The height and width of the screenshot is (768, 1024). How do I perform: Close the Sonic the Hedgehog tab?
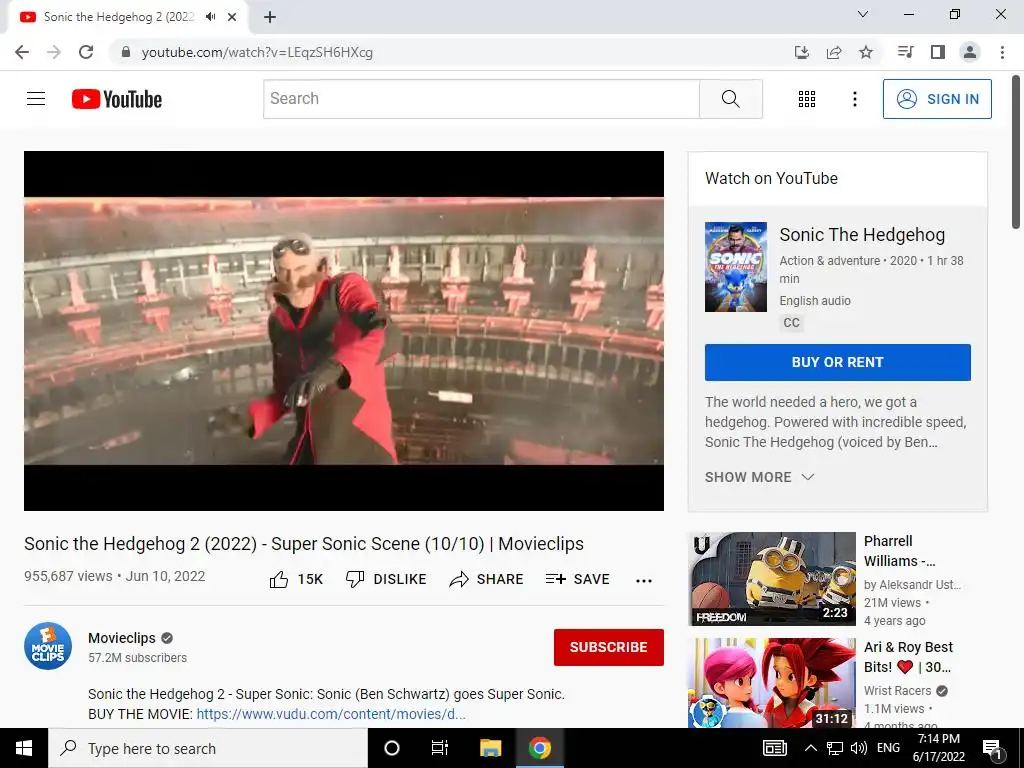[x=232, y=17]
